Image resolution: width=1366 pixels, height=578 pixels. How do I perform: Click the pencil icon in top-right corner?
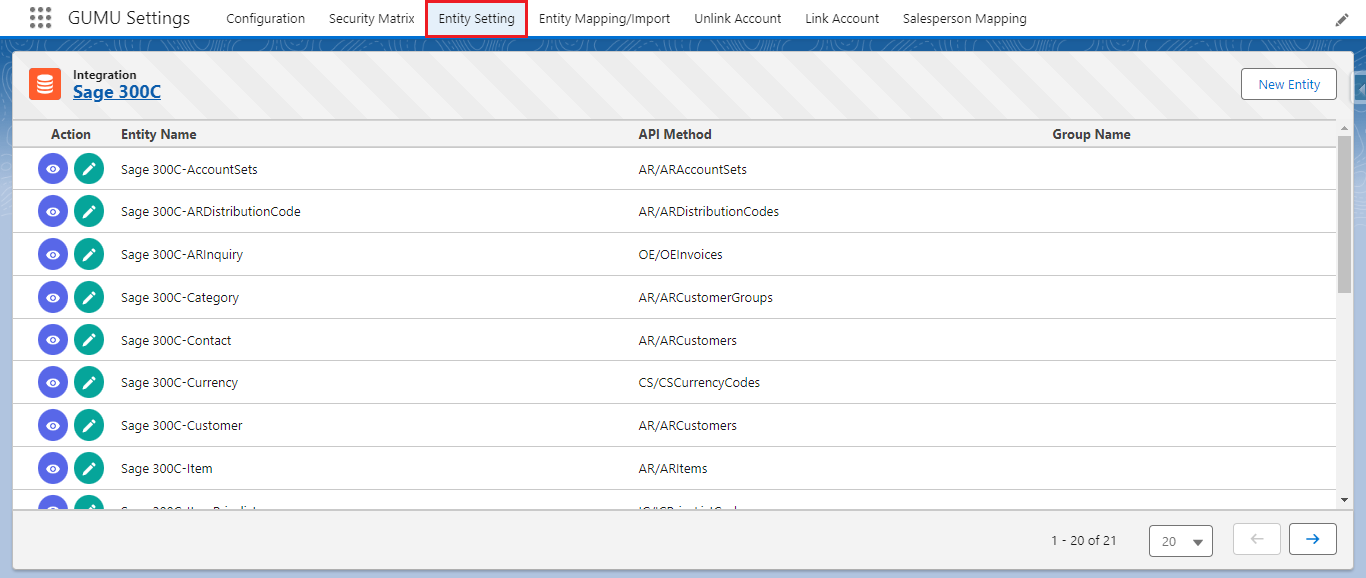(x=1342, y=20)
